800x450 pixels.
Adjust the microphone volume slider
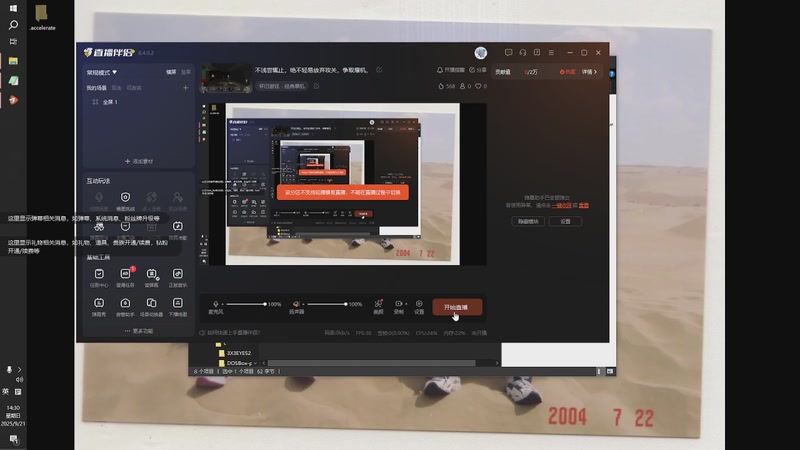pos(246,304)
